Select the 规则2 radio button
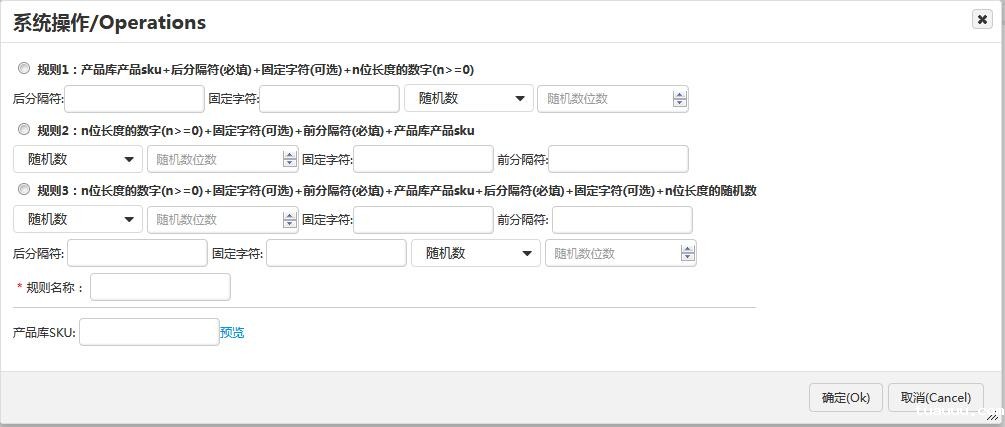Image resolution: width=1005 pixels, height=427 pixels. click(x=24, y=130)
